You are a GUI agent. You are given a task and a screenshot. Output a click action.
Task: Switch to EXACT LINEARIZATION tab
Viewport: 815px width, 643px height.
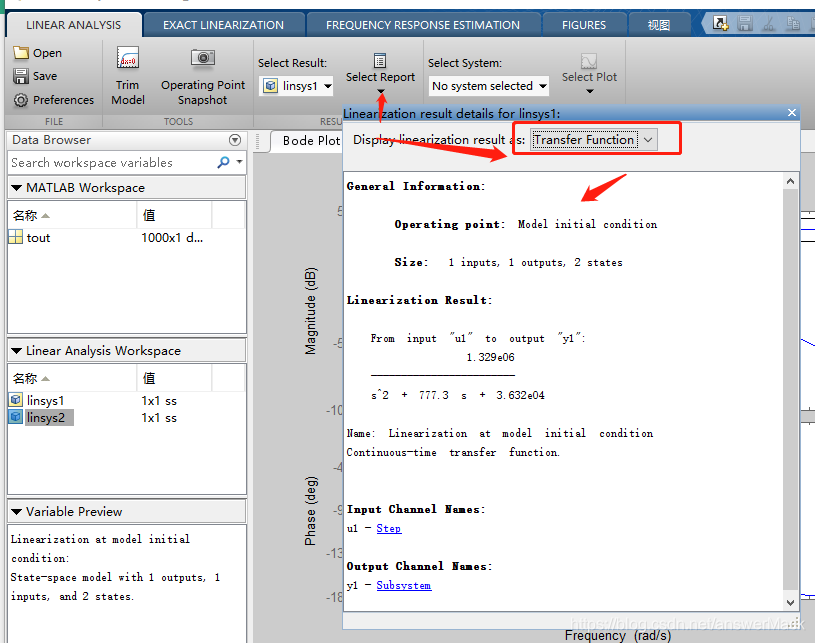click(x=224, y=25)
